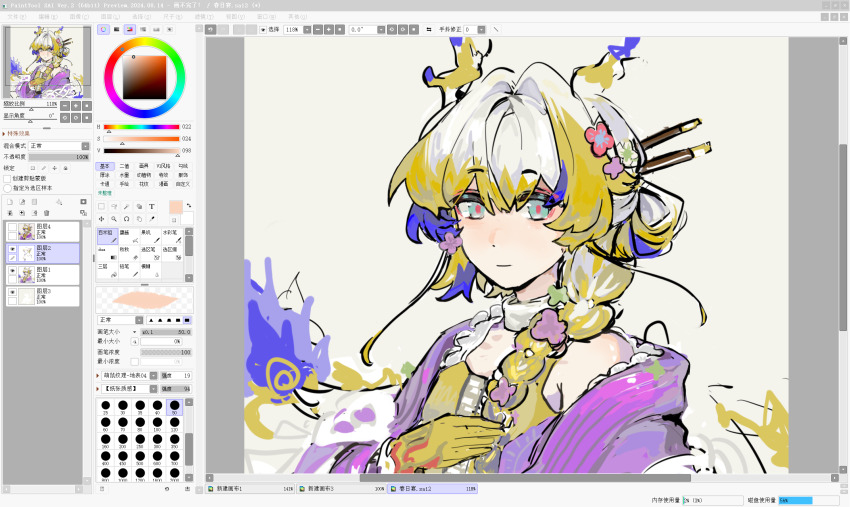Open the zoom percentage dropdown showing 118%
The height and width of the screenshot is (507, 850).
point(307,29)
